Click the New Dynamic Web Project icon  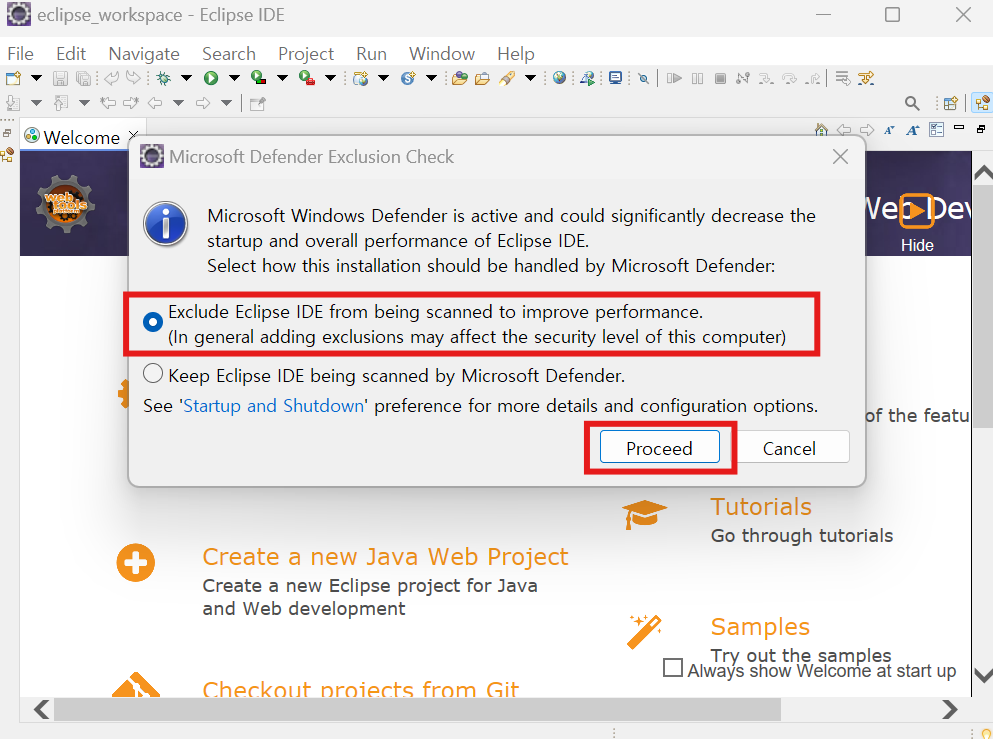(x=361, y=79)
